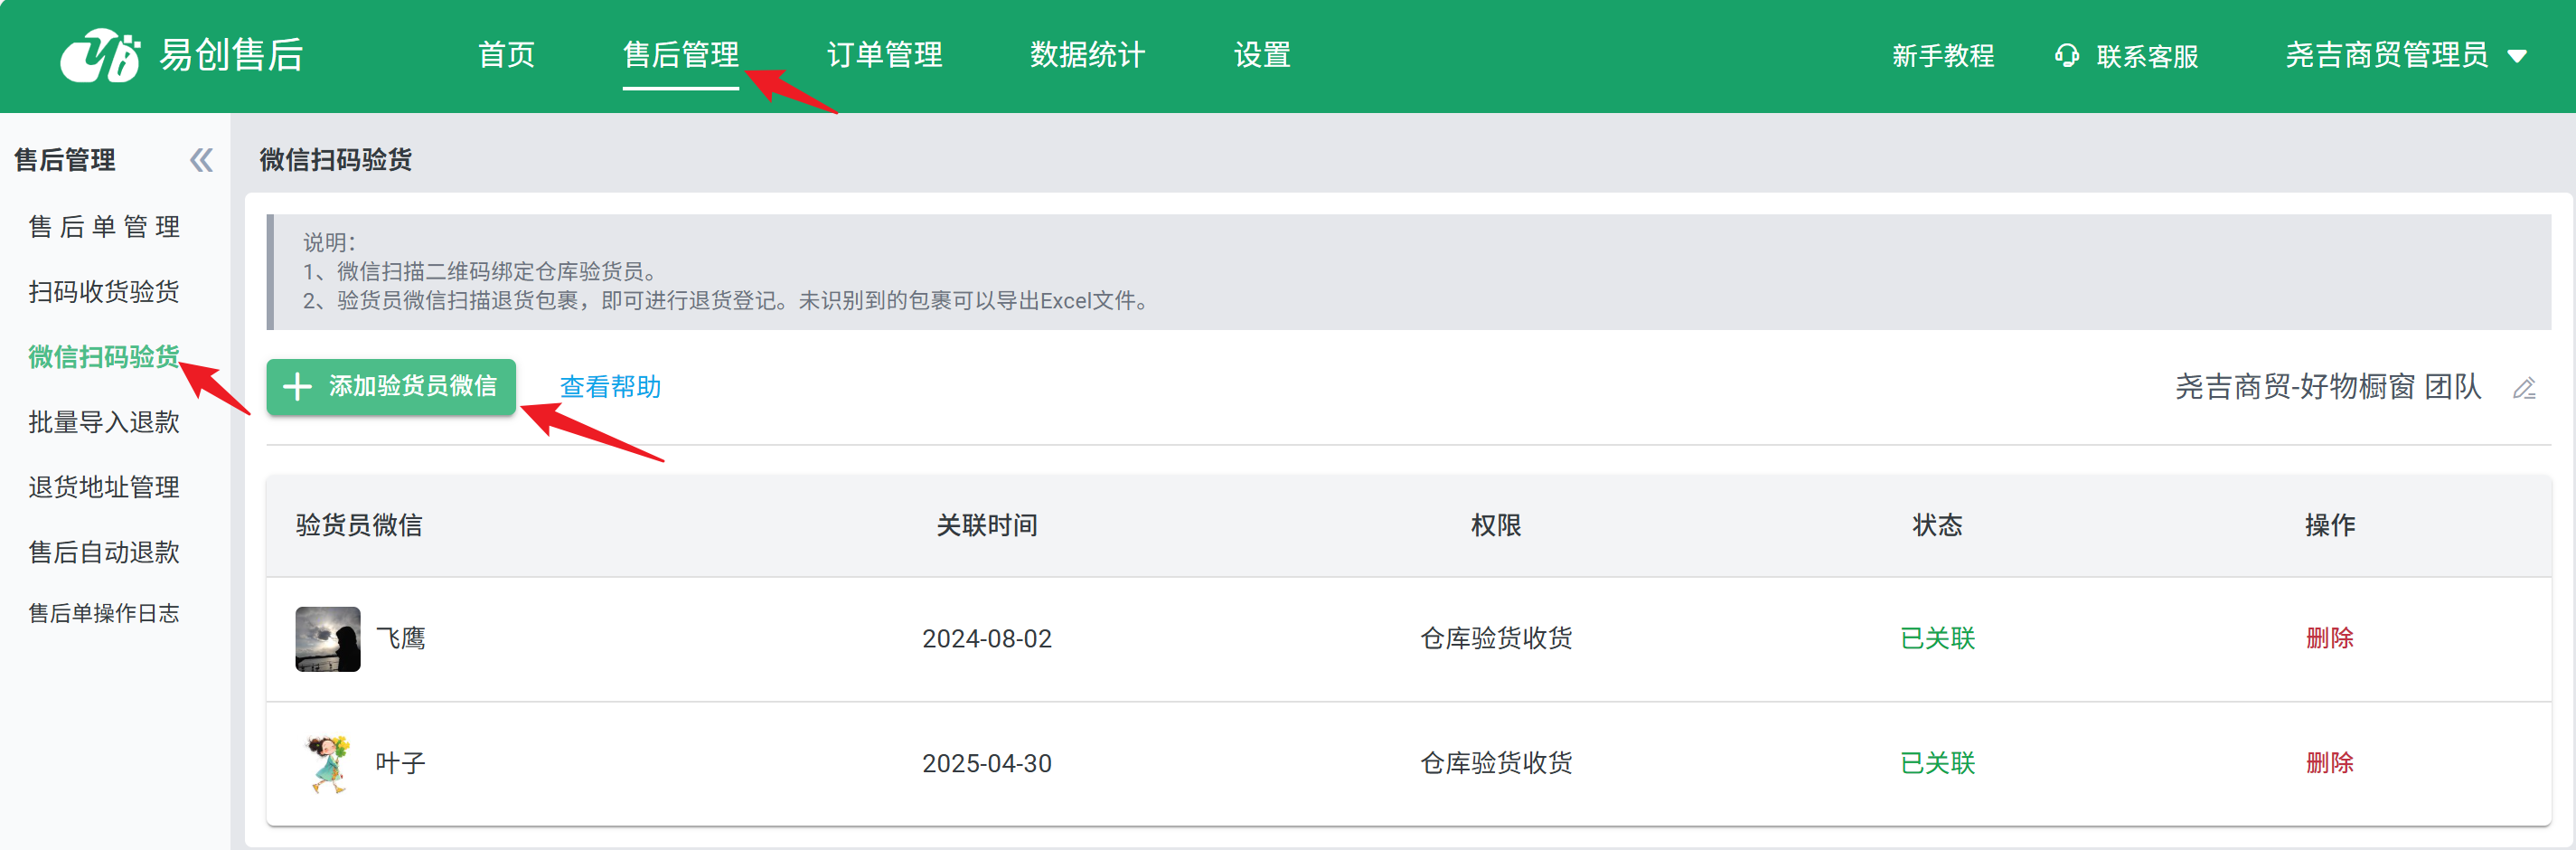This screenshot has height=850, width=2576.
Task: Delete the 飞鹰 inspector entry
Action: click(x=2329, y=638)
